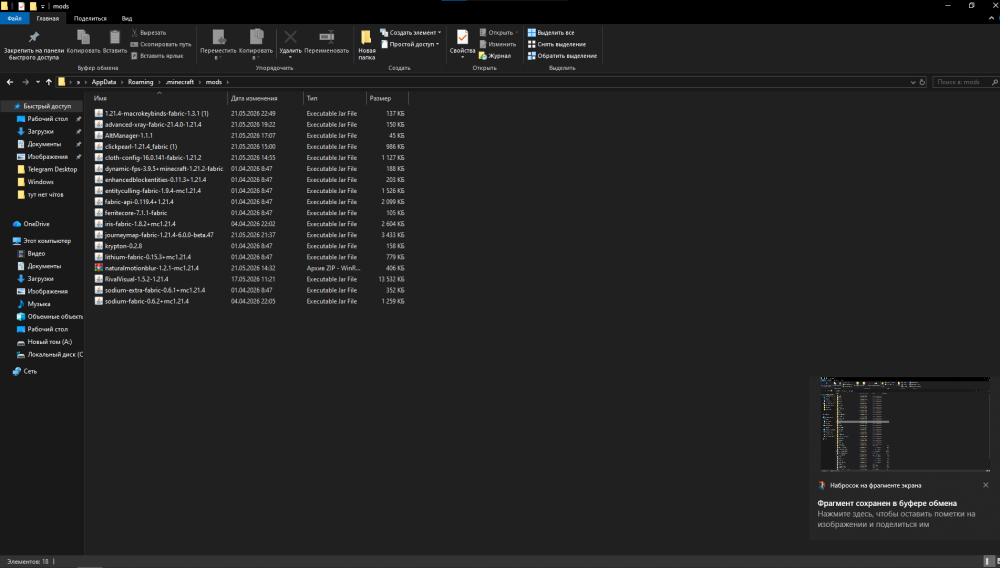The height and width of the screenshot is (568, 1000).
Task: Click Открыть (Open) in the ribbon
Action: coord(498,33)
